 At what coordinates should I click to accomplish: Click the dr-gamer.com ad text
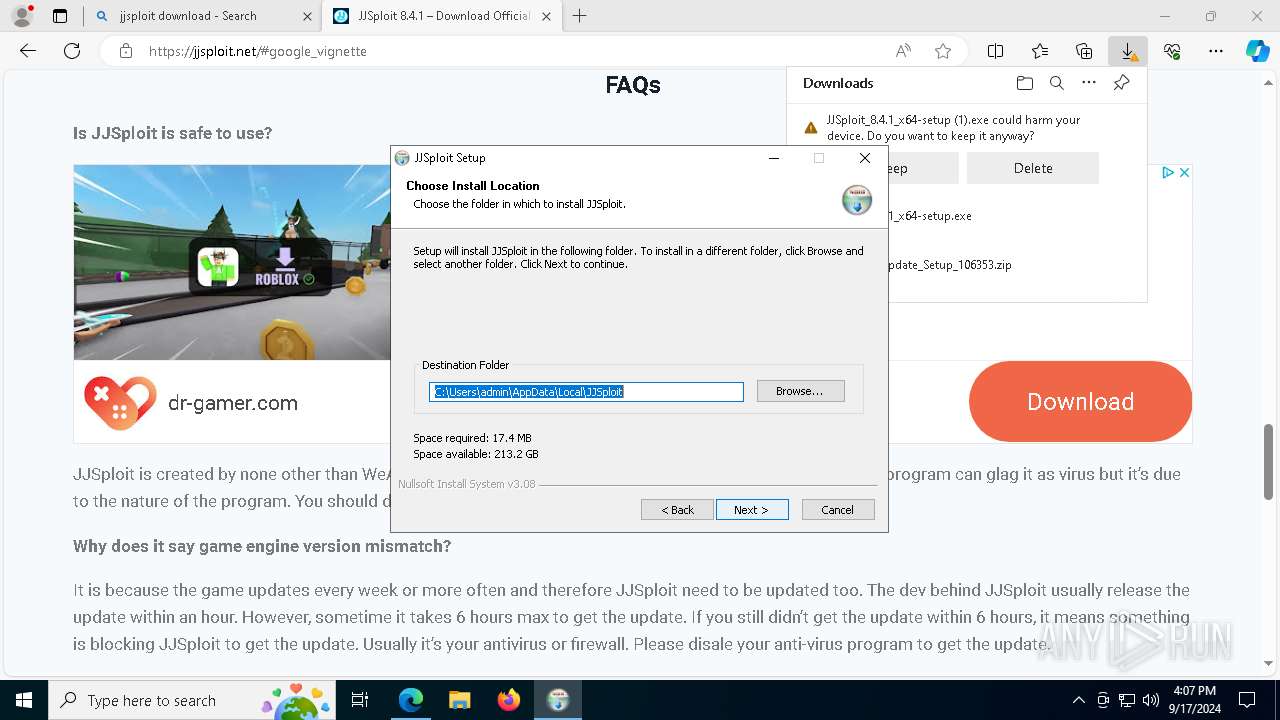233,403
